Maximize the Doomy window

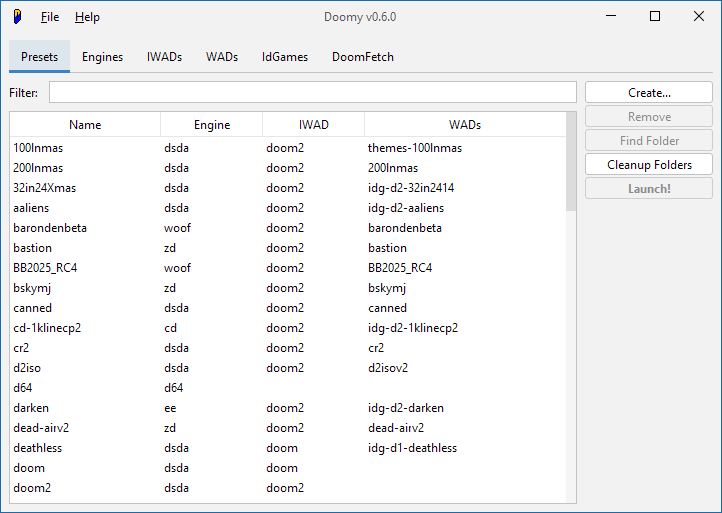click(x=655, y=17)
